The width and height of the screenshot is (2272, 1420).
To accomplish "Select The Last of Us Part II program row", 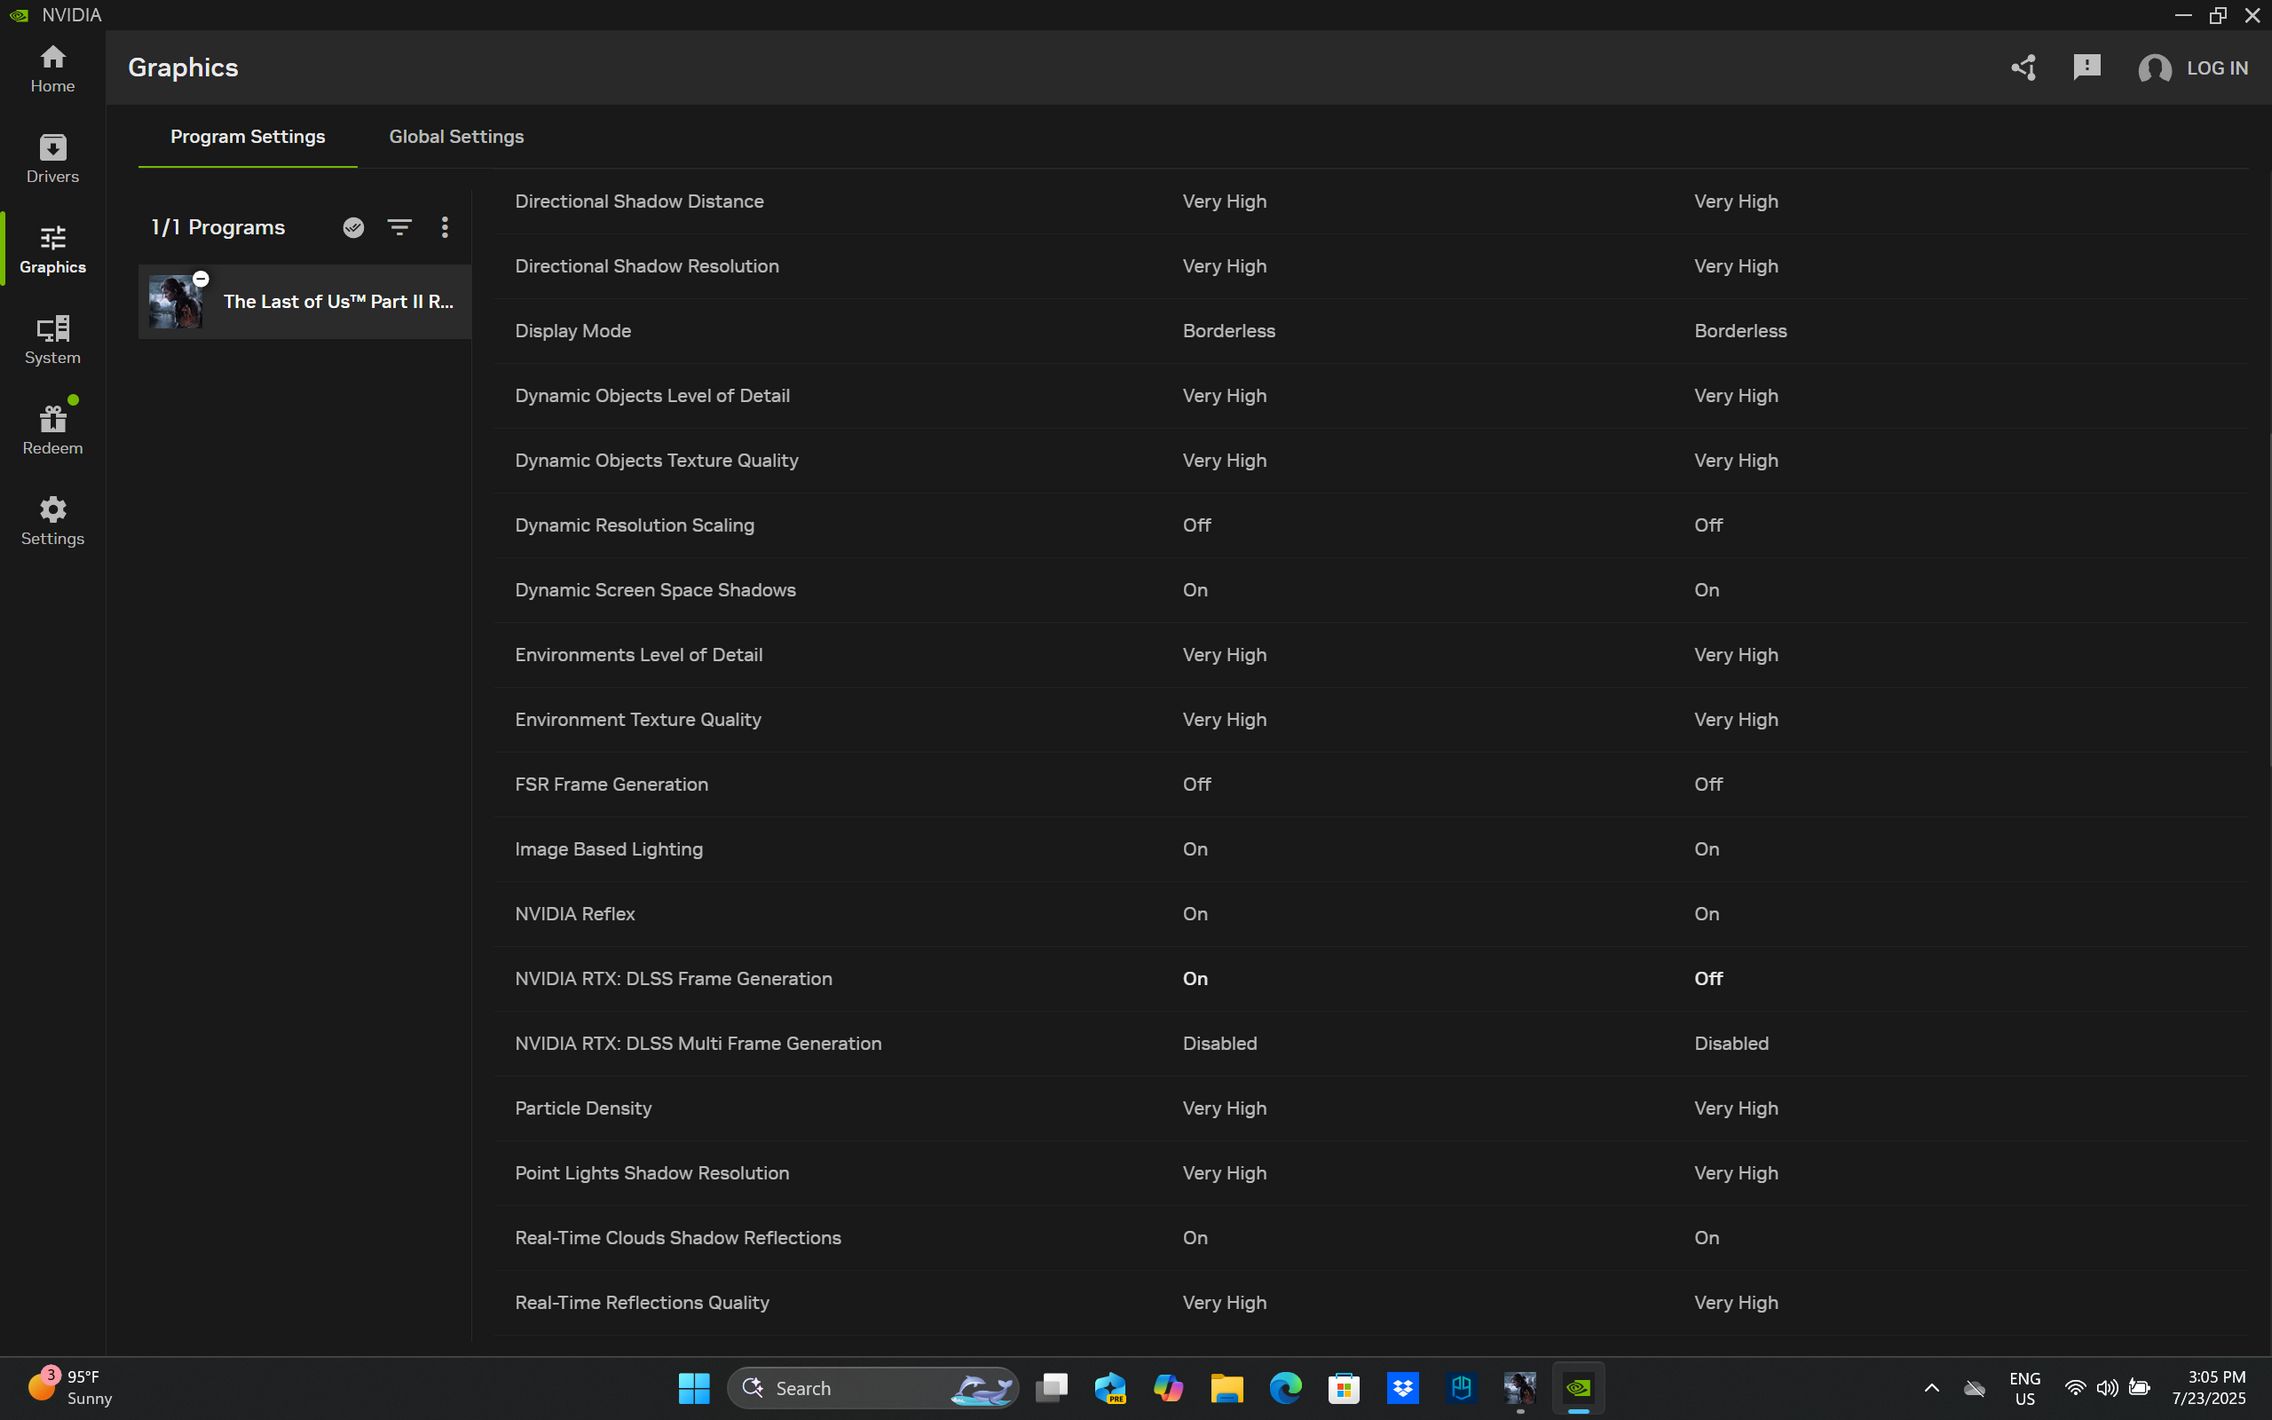I will click(304, 302).
